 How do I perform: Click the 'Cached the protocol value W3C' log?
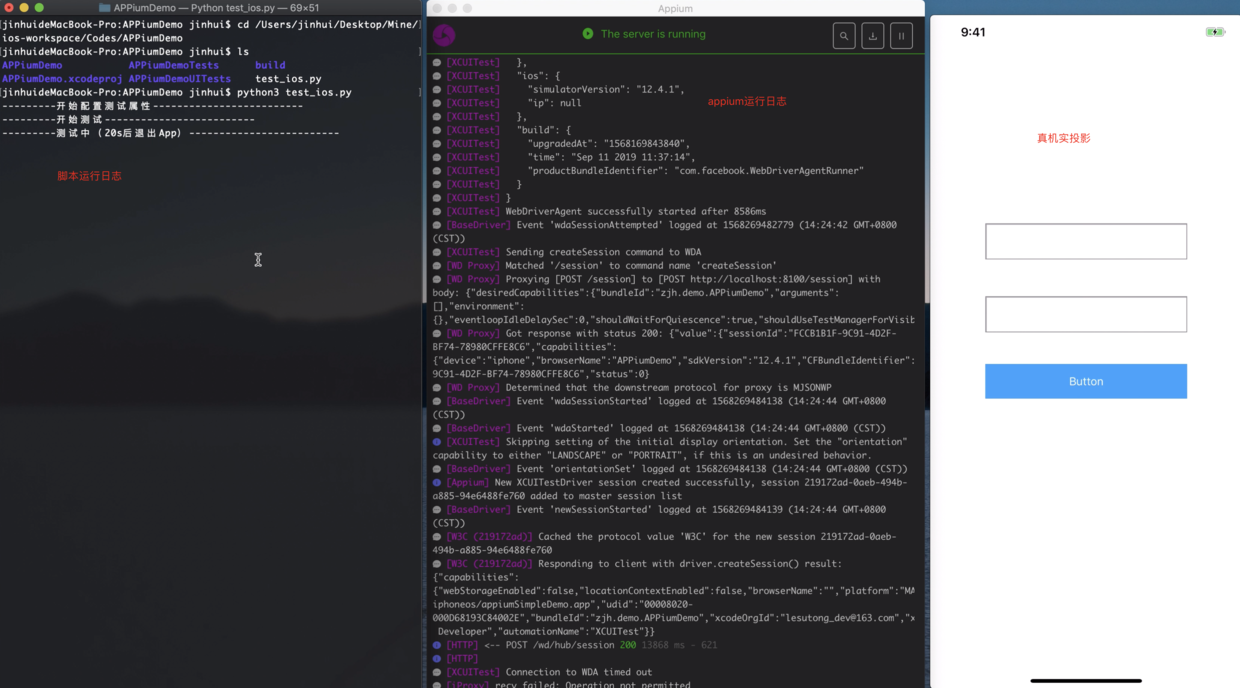click(x=665, y=543)
